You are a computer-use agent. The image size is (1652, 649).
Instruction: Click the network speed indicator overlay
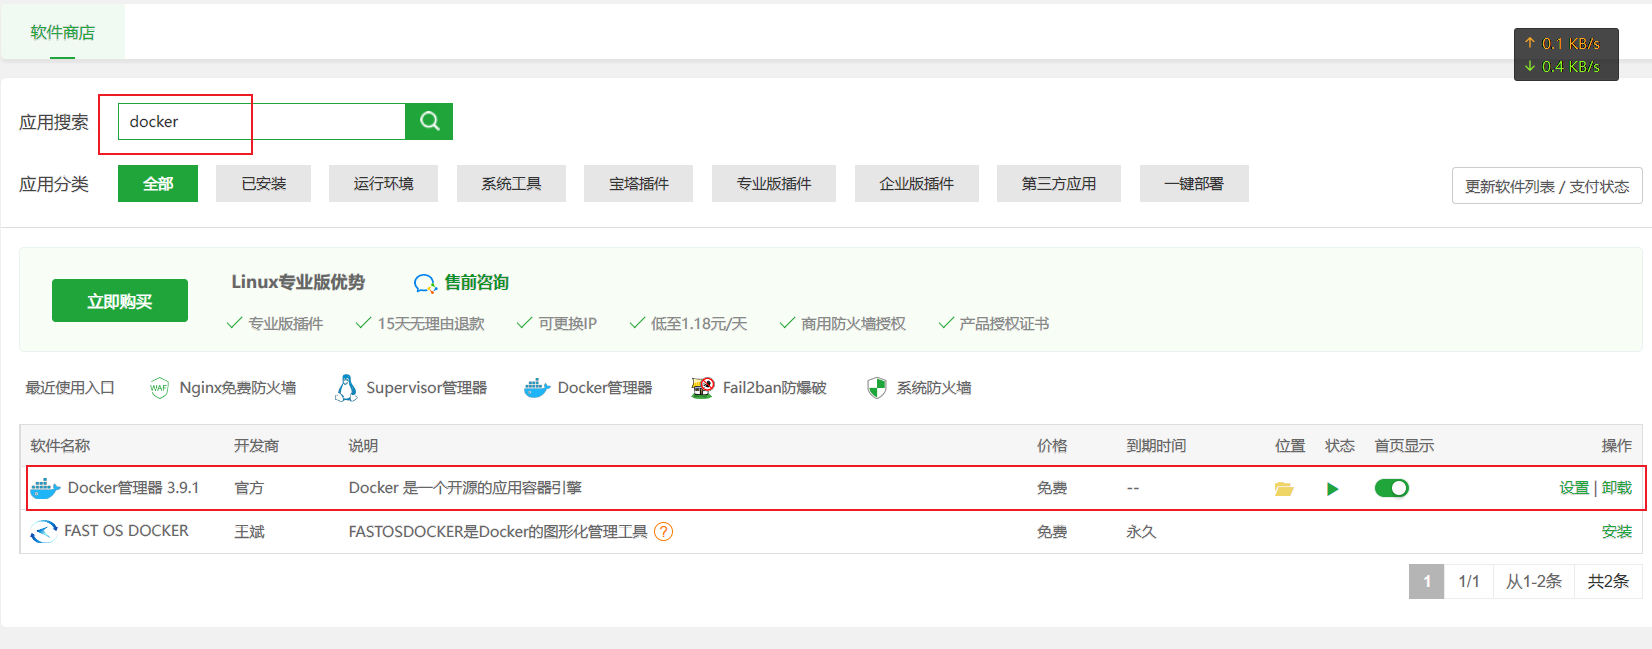[1566, 55]
